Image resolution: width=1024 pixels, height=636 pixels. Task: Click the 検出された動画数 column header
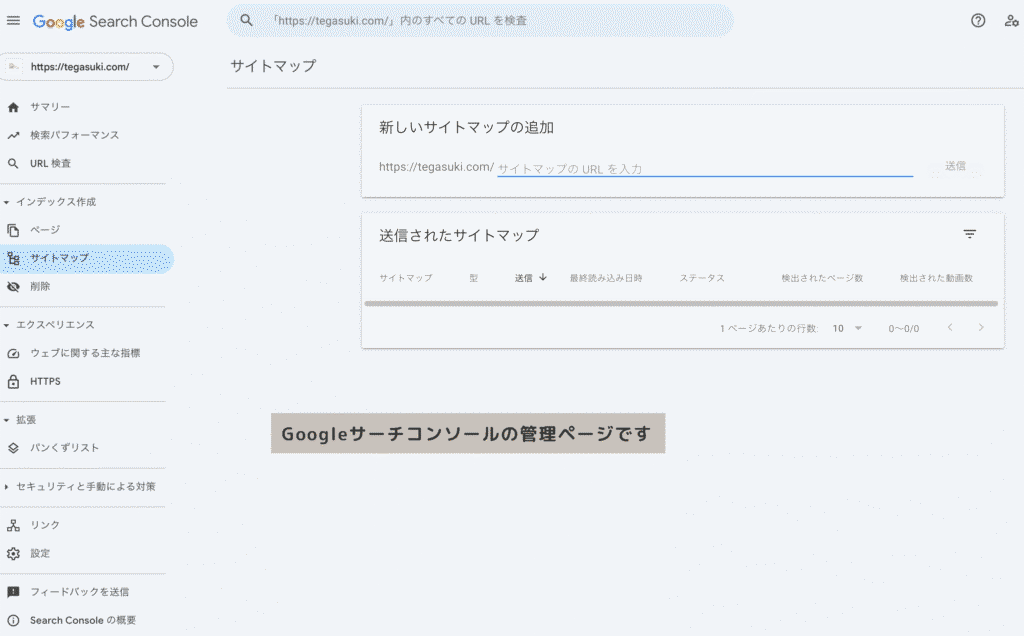[936, 278]
